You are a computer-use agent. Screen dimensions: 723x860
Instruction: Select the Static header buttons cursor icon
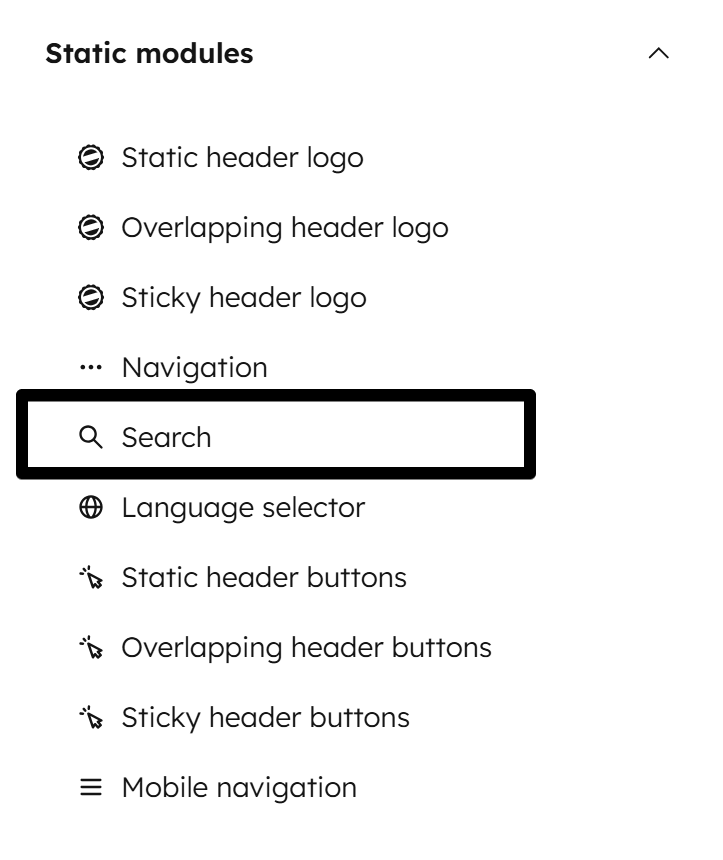pos(93,577)
